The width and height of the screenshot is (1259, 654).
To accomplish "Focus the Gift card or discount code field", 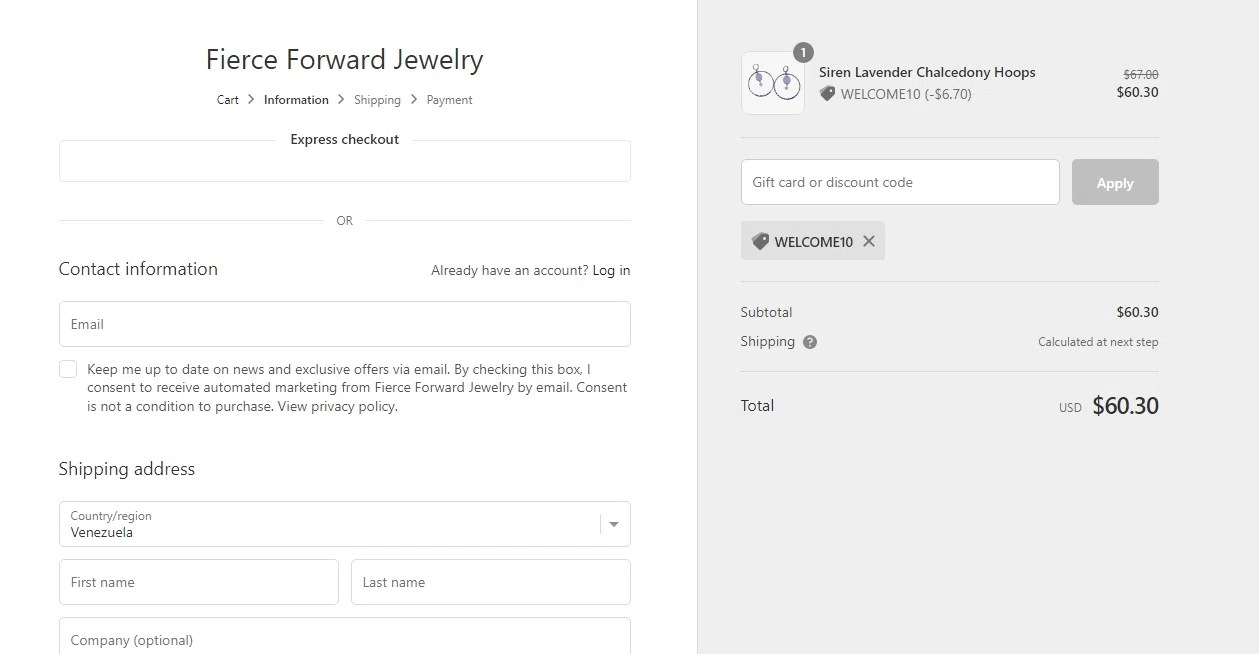I will (x=900, y=182).
